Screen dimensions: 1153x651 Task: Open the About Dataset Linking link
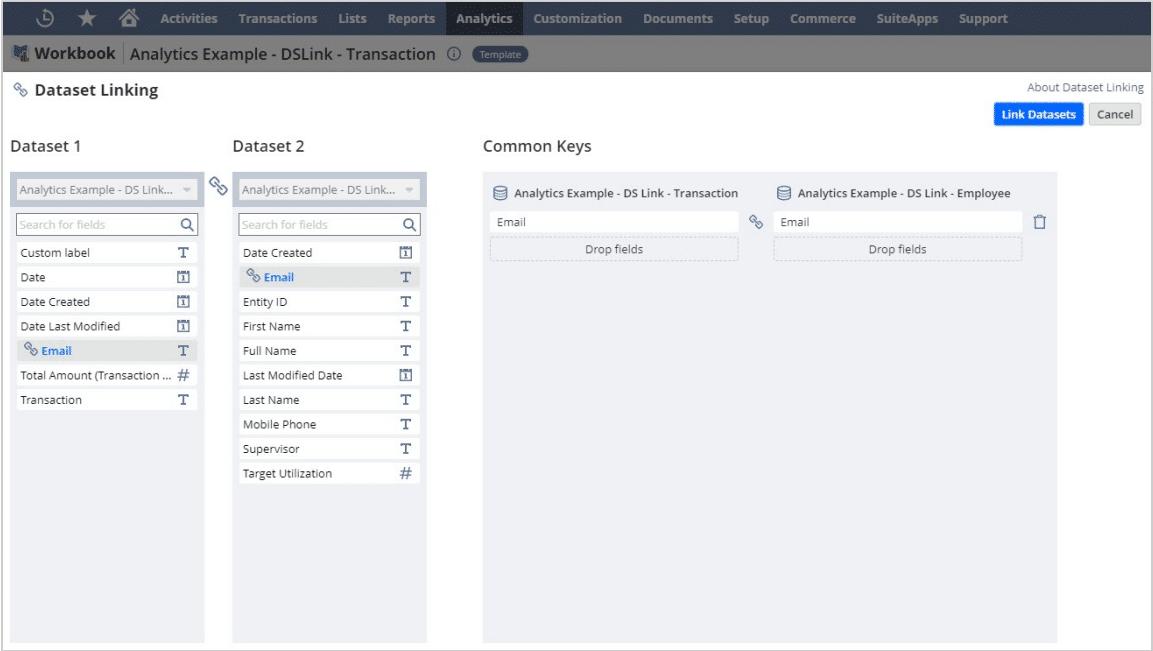pyautogui.click(x=1085, y=88)
